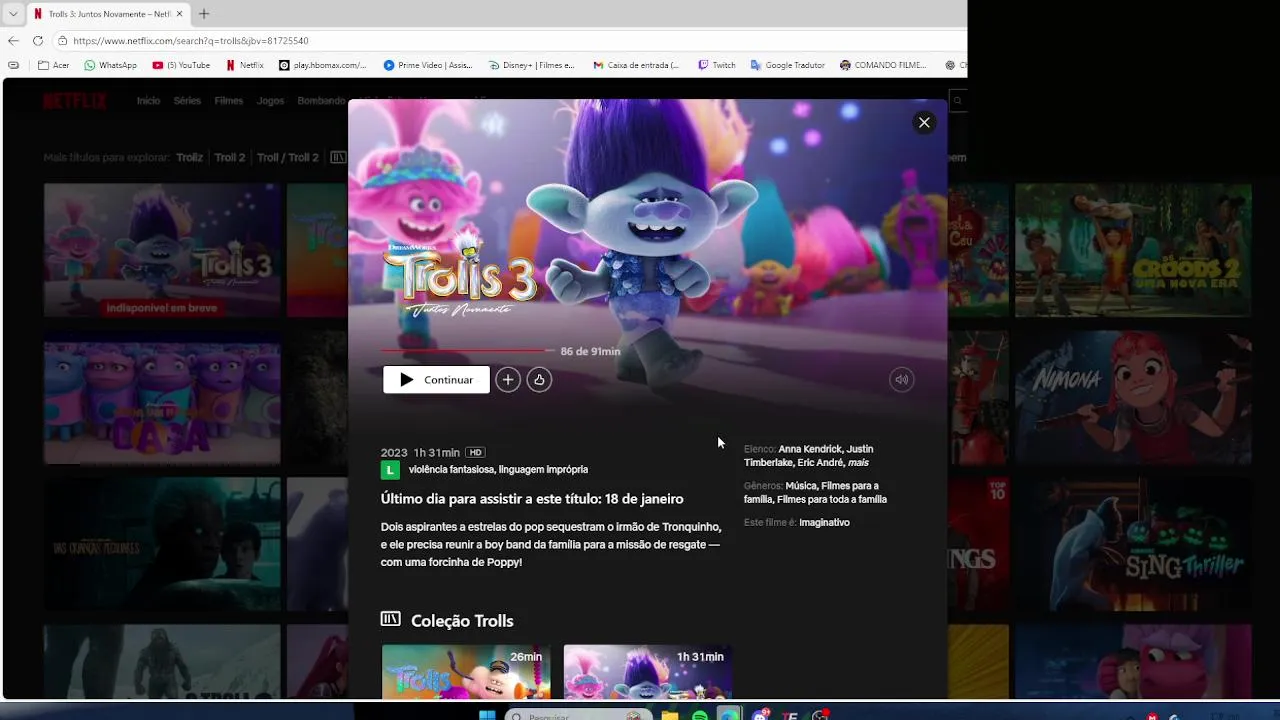The width and height of the screenshot is (1280, 720).
Task: Click the HD quality badge
Action: 476,453
